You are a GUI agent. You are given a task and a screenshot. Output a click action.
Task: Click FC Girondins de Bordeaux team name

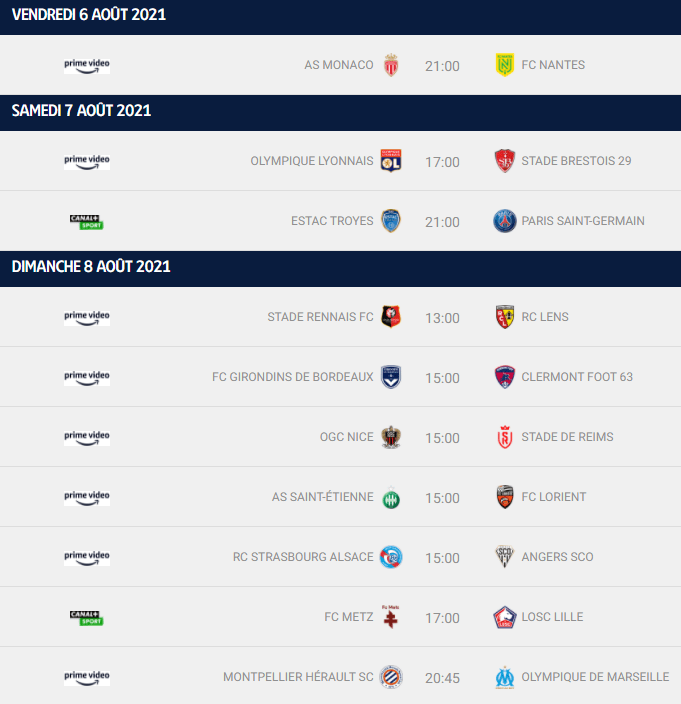[293, 377]
